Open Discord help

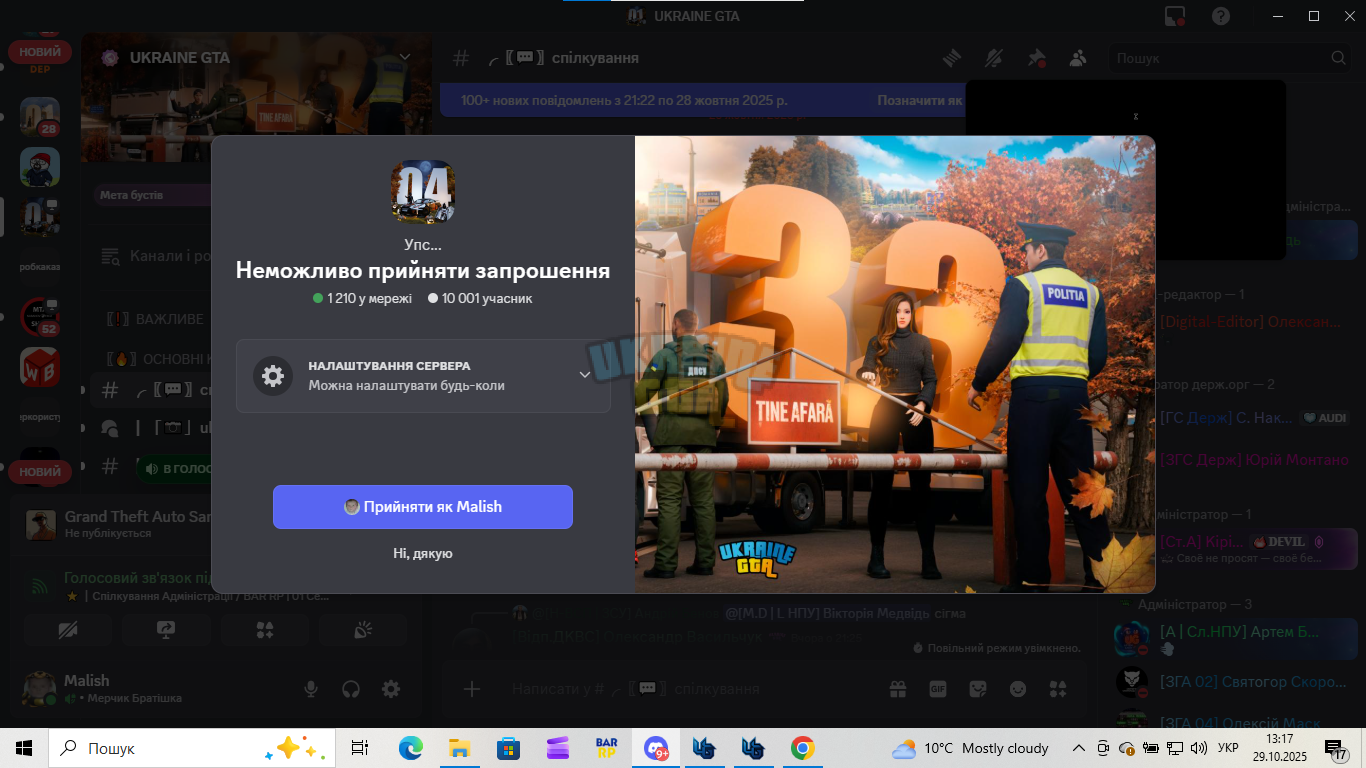pos(1221,16)
